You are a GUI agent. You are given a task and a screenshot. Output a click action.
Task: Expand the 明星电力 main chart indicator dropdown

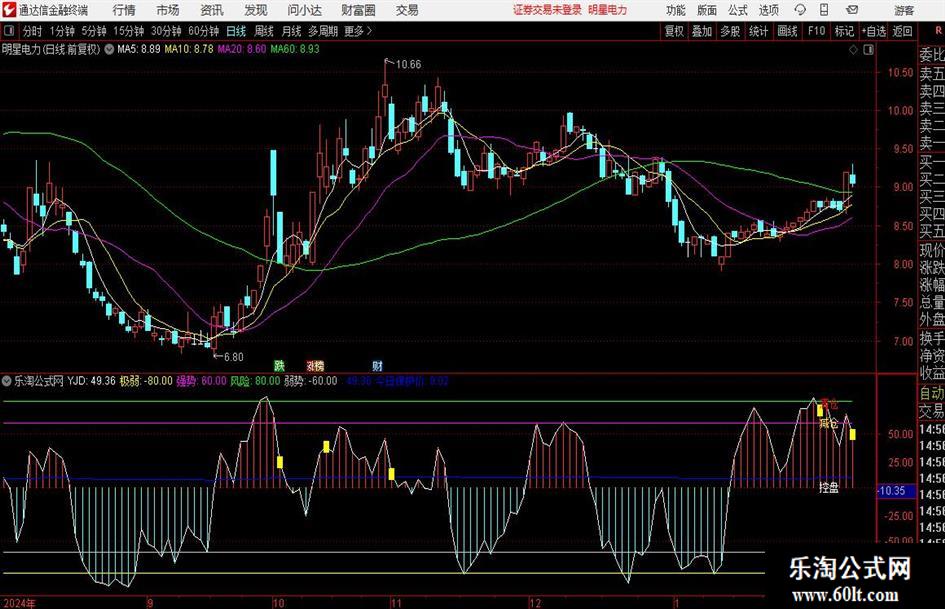(109, 49)
